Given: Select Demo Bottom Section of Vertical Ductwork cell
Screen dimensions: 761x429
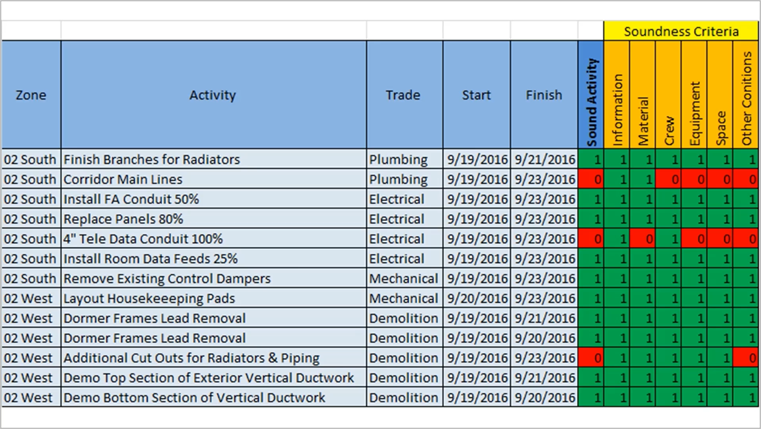Looking at the screenshot, I should pyautogui.click(x=212, y=398).
